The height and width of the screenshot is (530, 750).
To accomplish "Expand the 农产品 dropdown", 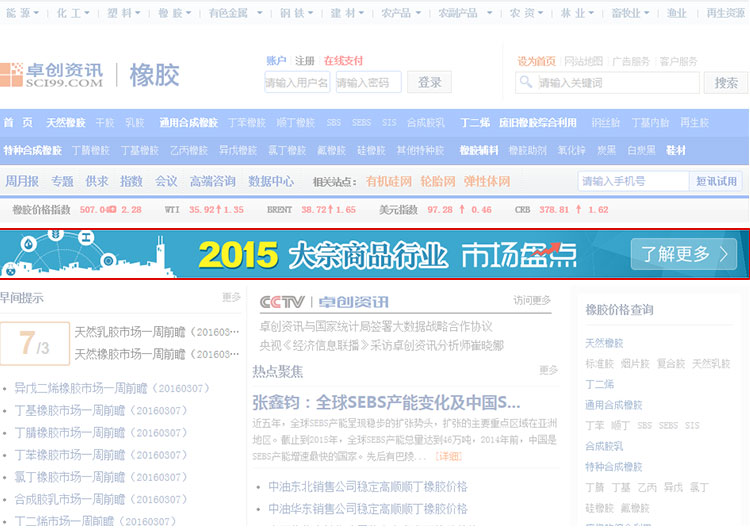I will 401,13.
